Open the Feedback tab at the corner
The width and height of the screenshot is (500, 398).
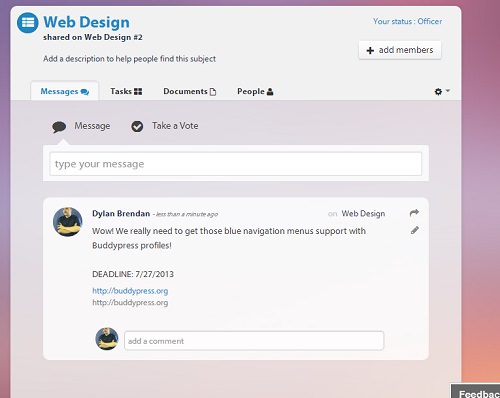pyautogui.click(x=476, y=391)
